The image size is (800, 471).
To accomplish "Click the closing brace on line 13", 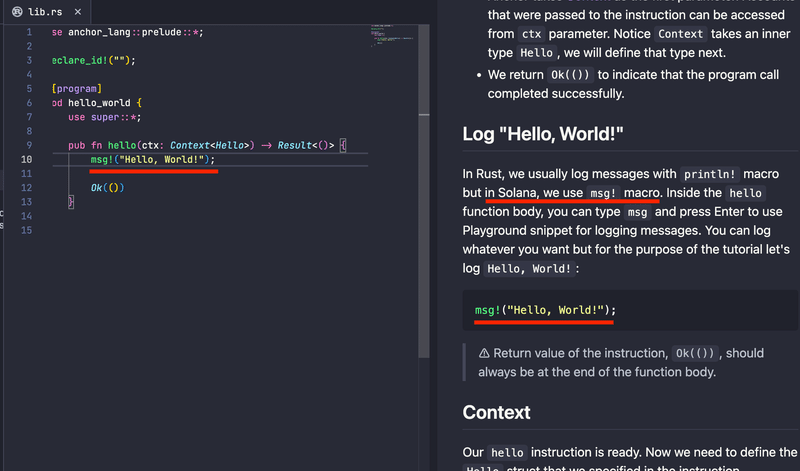I will pos(71,202).
